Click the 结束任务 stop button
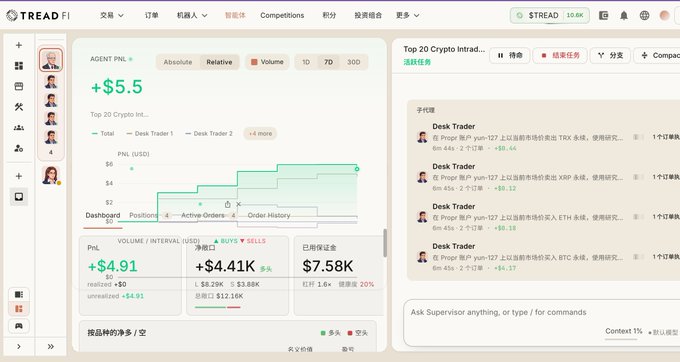680x362 pixels. point(559,55)
